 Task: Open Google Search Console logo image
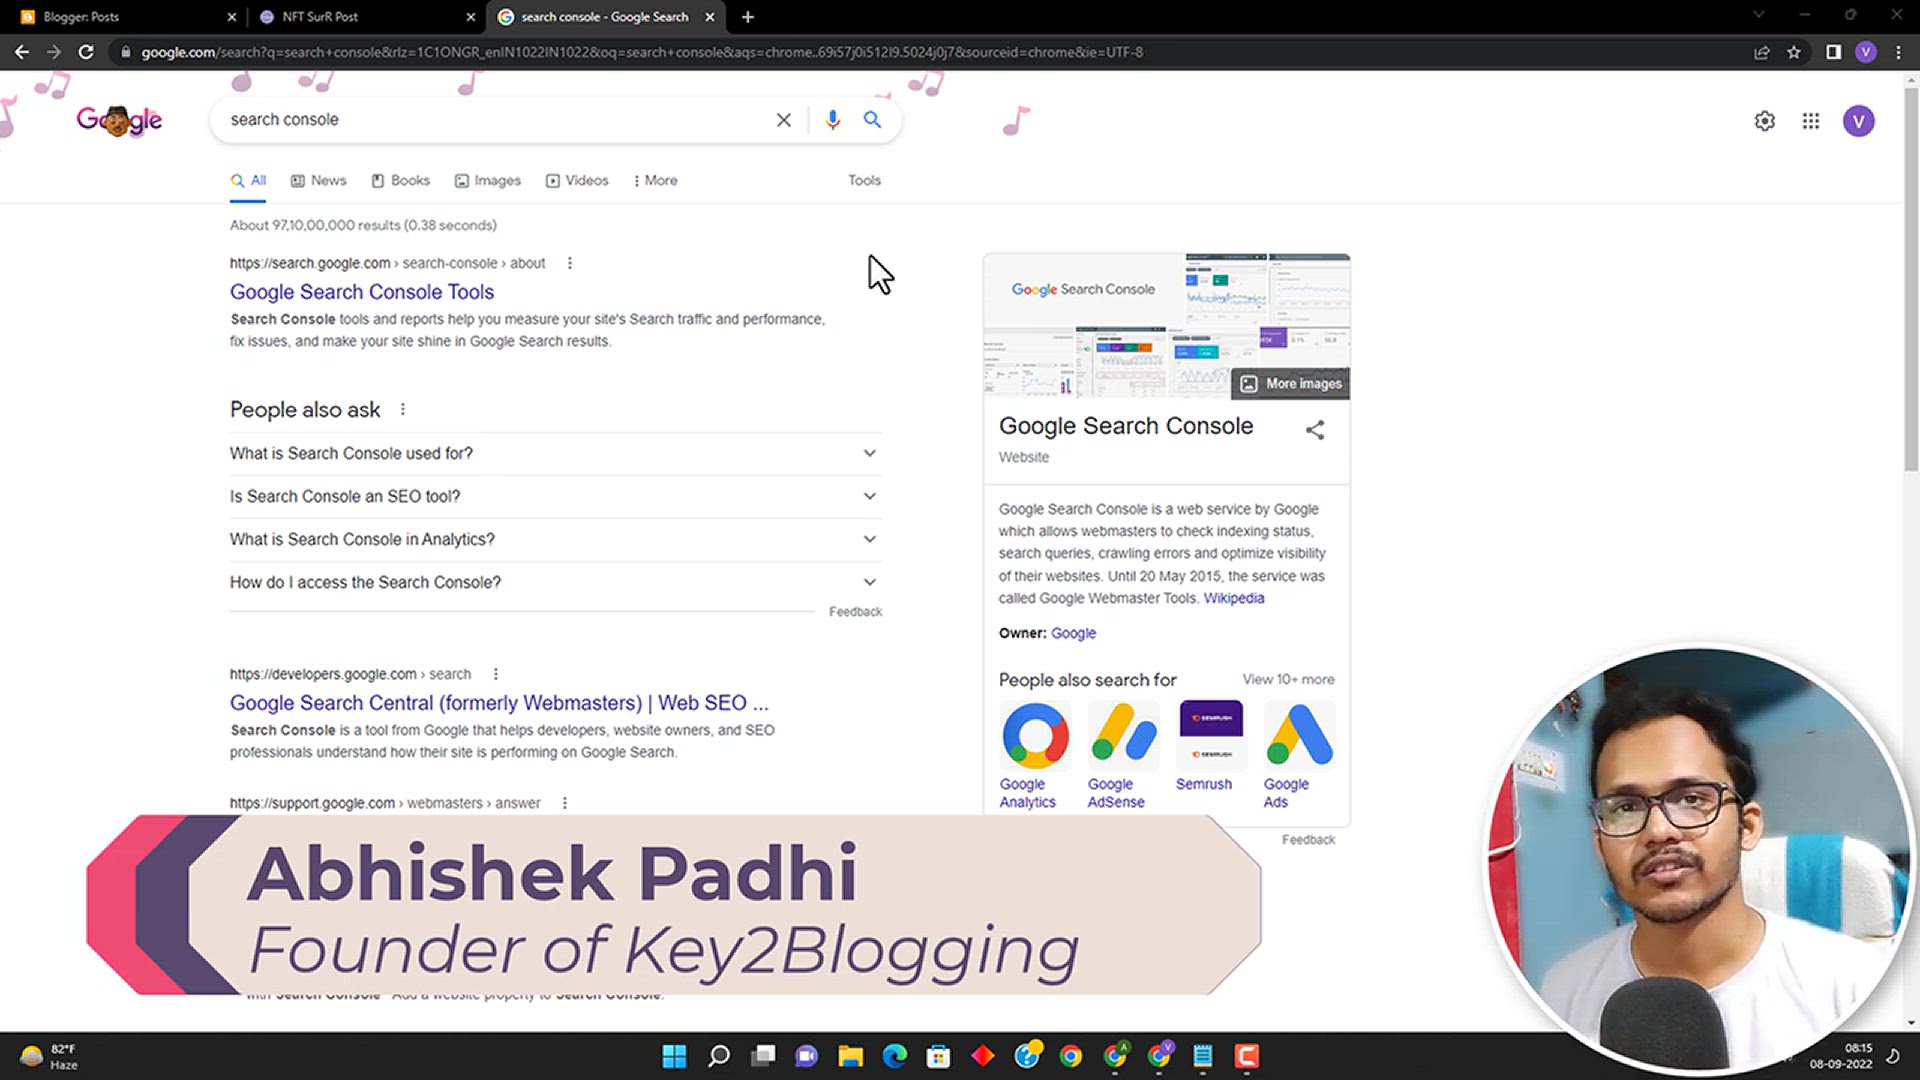[1083, 289]
